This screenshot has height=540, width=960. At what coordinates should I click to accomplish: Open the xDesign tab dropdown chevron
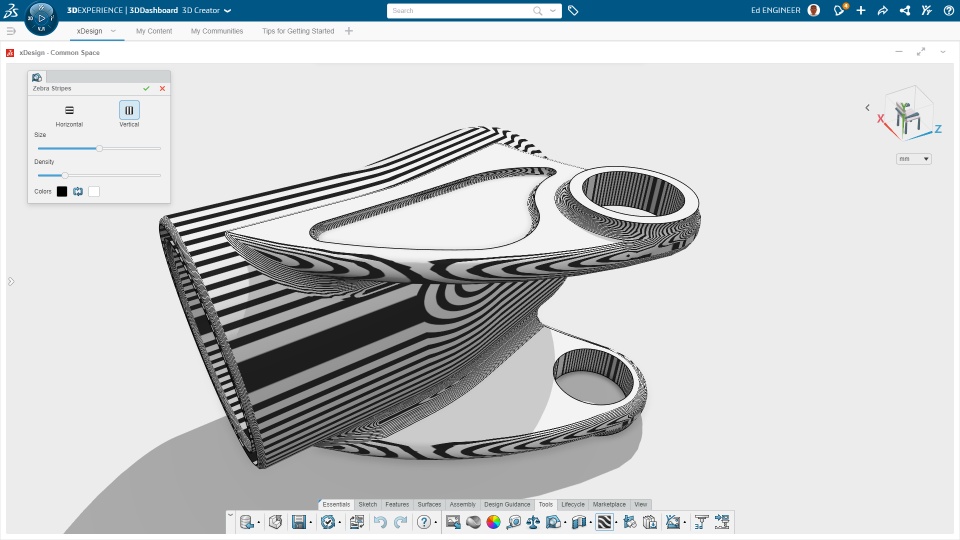tap(113, 31)
